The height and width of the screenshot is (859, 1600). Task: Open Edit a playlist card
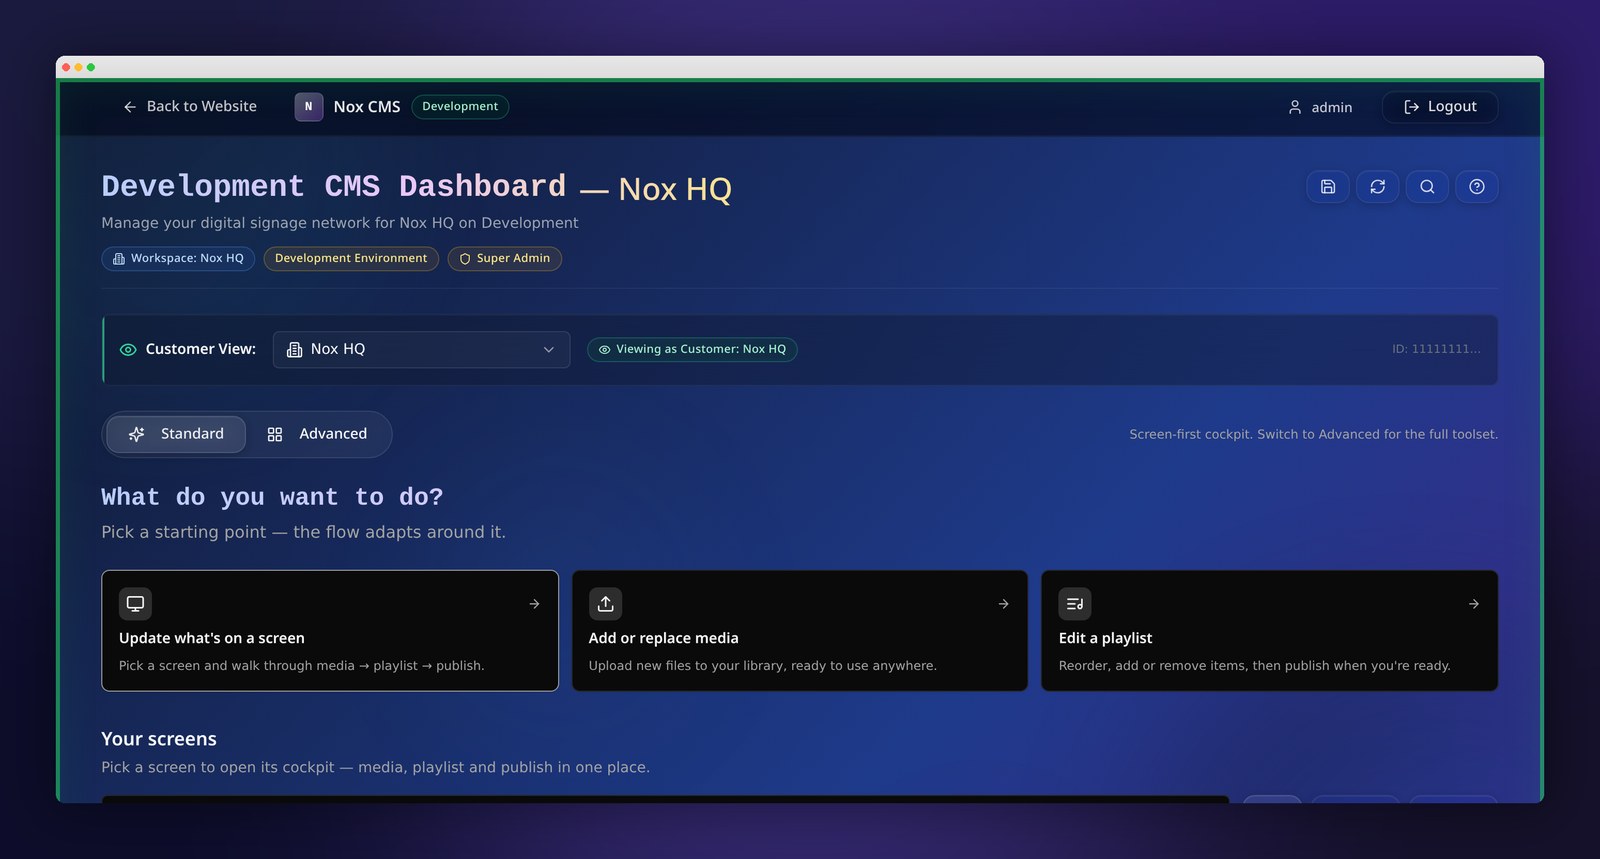(1270, 631)
